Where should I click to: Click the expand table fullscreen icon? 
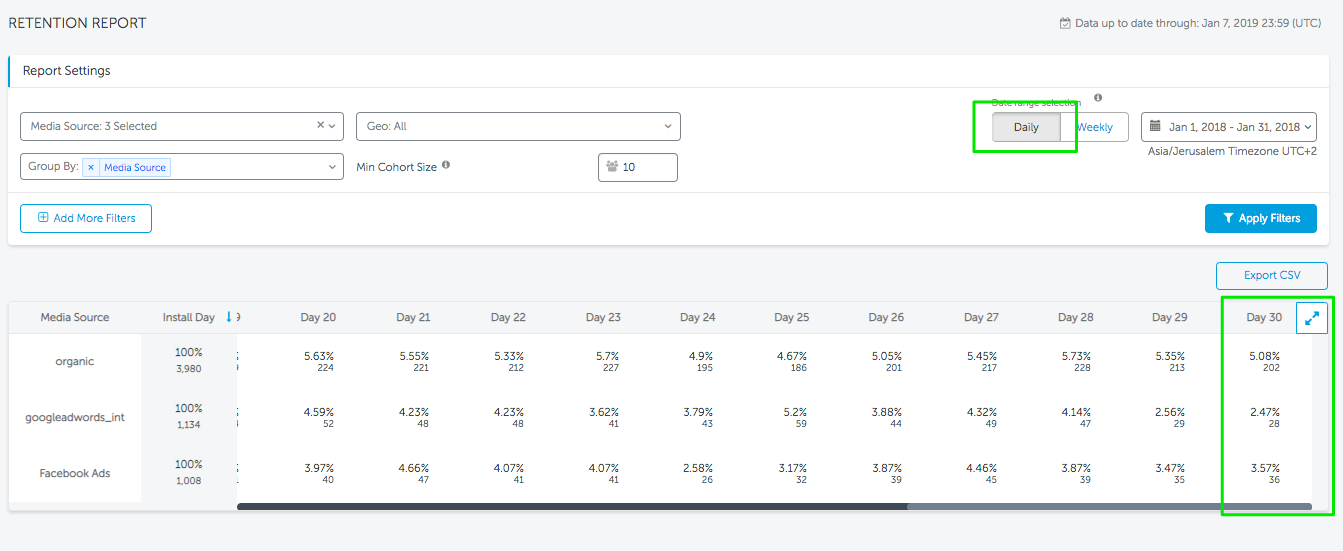point(1312,318)
